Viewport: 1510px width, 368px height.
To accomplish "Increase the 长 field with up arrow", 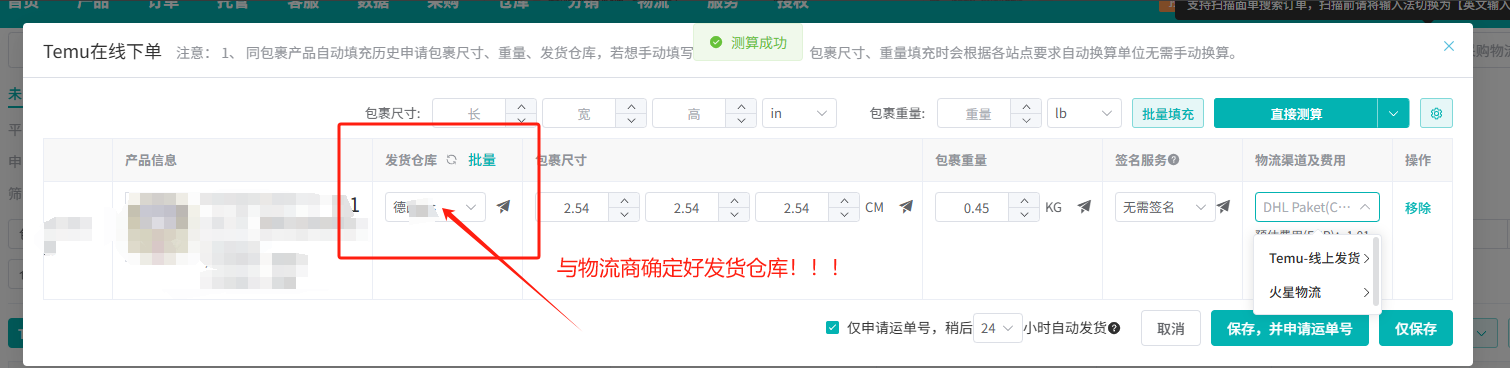I will click(x=521, y=107).
